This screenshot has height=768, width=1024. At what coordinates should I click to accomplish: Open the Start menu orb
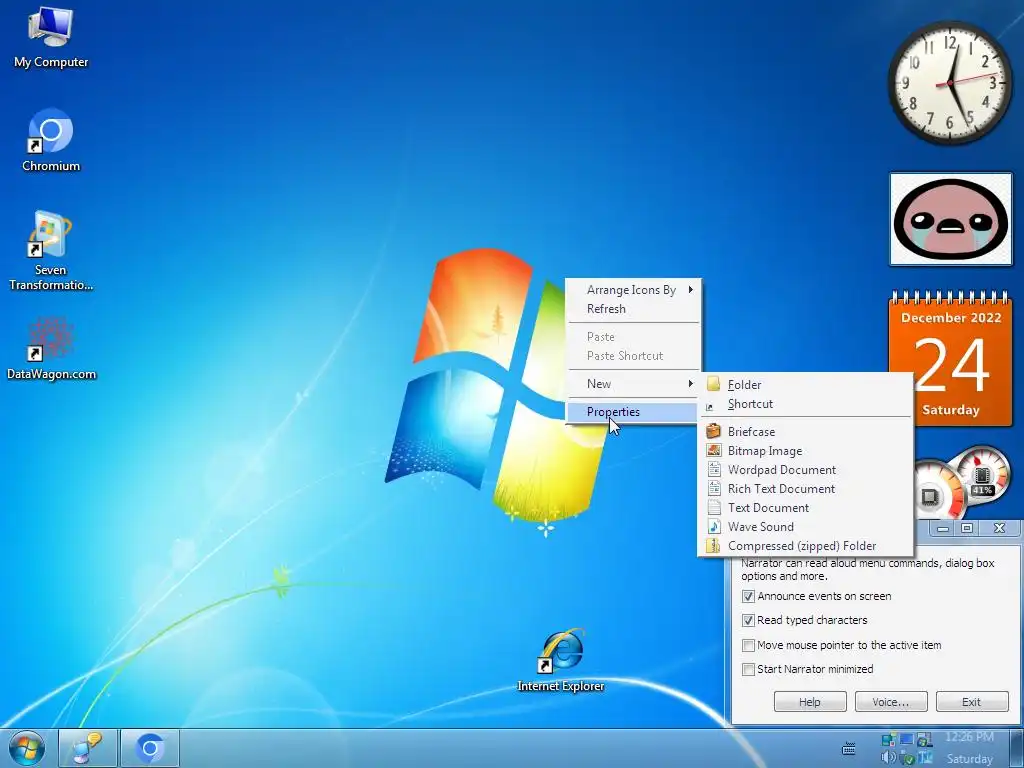point(27,748)
